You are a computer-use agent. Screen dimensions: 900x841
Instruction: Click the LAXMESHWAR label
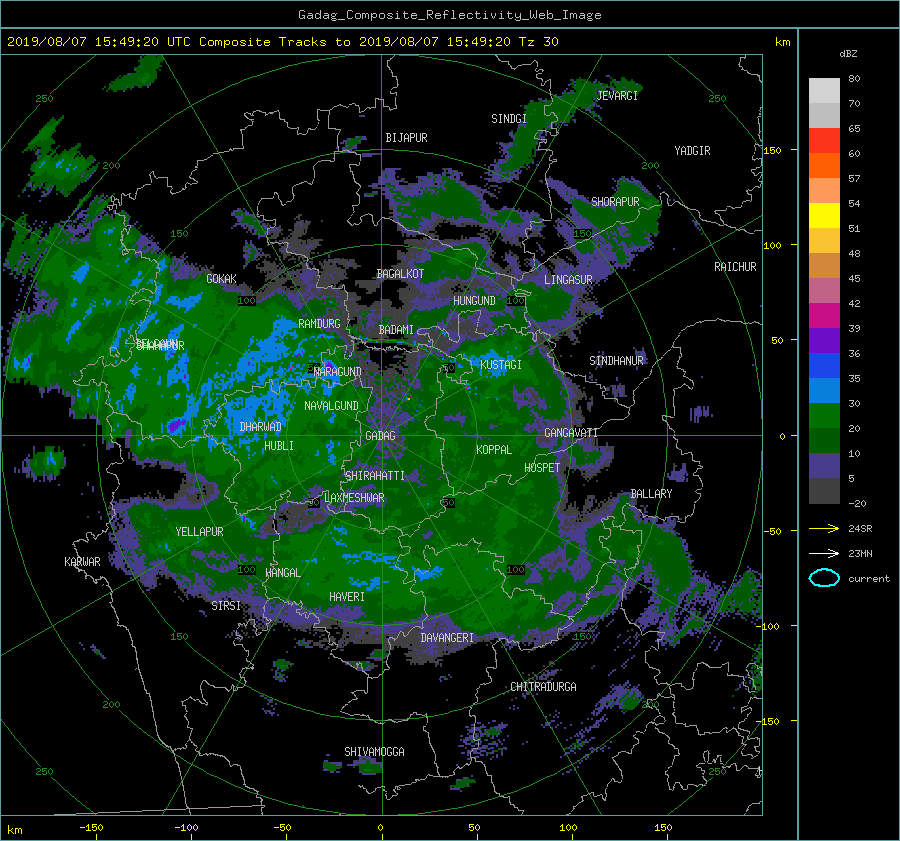pos(354,498)
